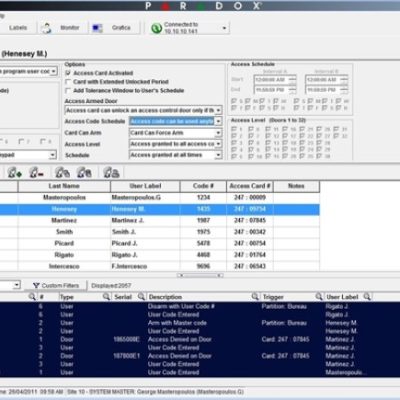Toggle Access Card Activated checkbox
400x400 pixels.
point(68,73)
